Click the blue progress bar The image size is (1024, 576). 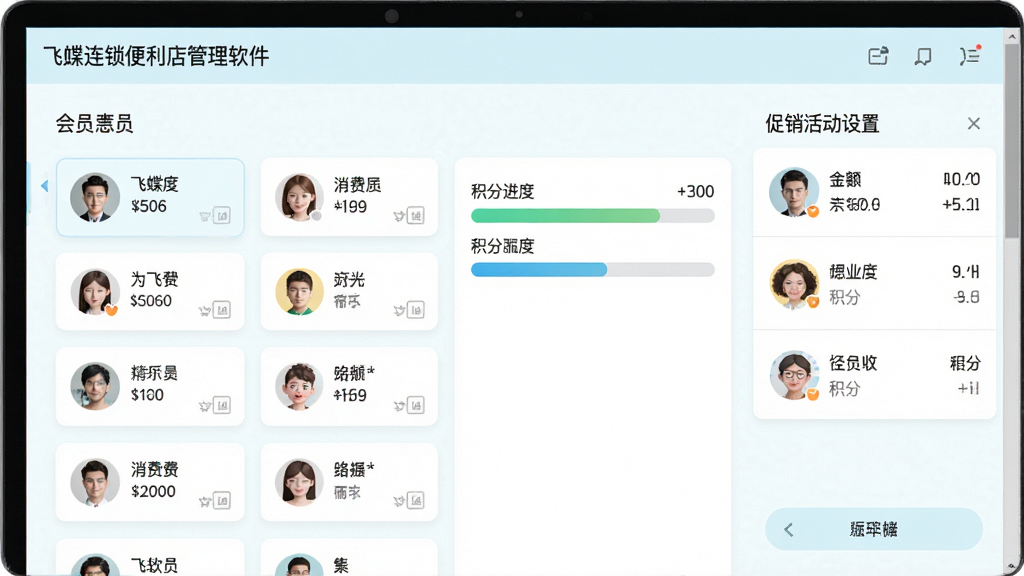point(592,270)
